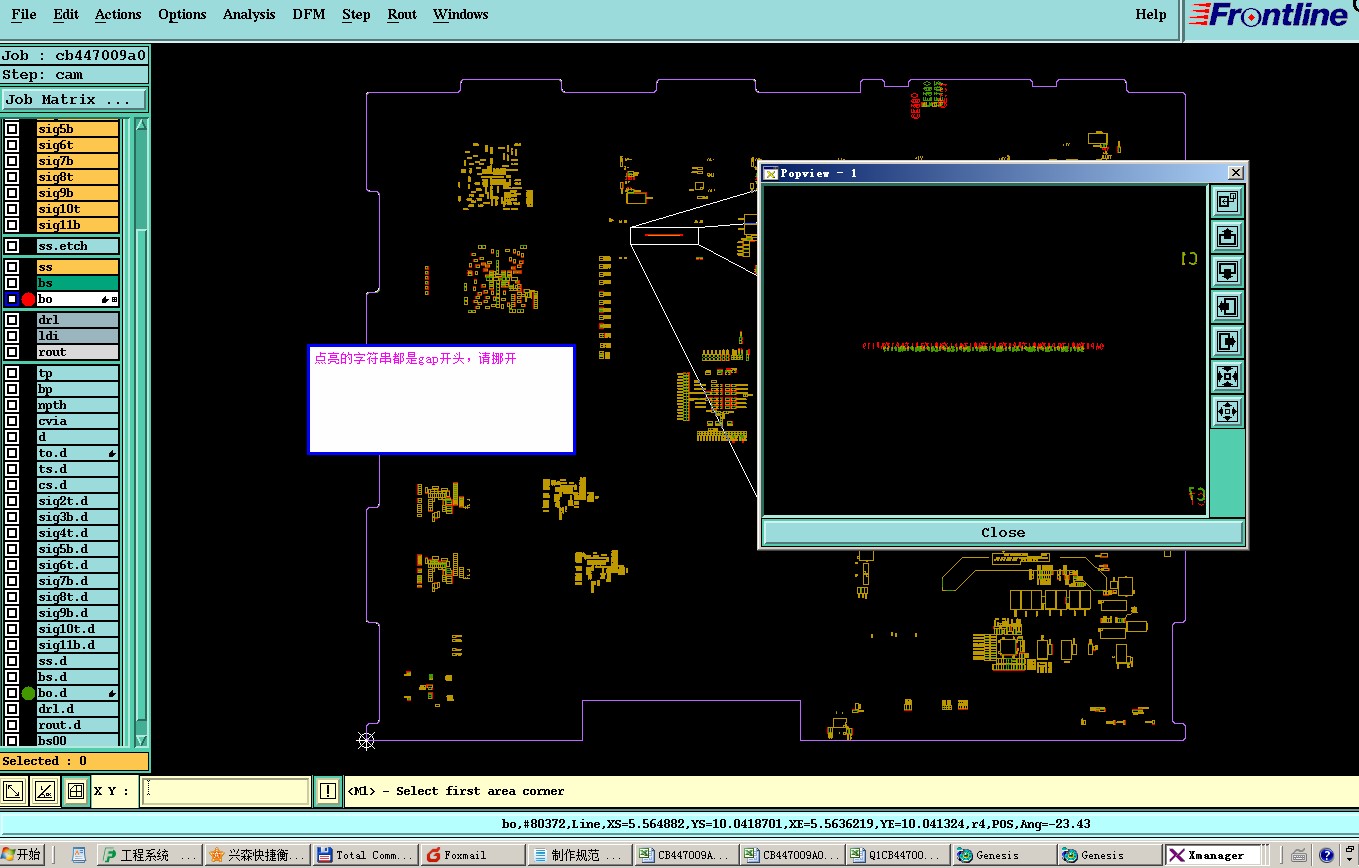Click the pan right arrow in Popview

tap(1227, 342)
